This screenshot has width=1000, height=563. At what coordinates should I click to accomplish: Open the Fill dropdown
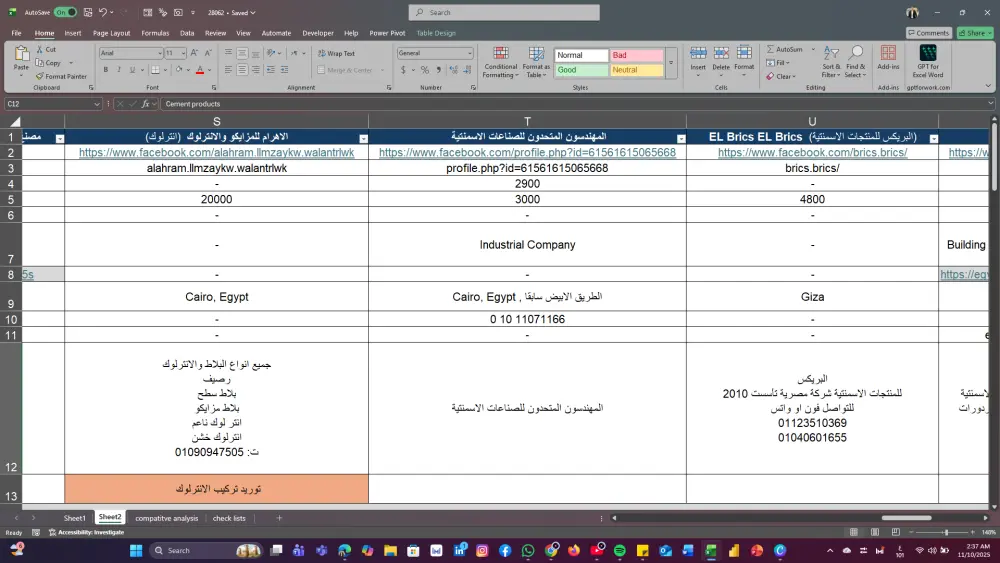point(778,62)
